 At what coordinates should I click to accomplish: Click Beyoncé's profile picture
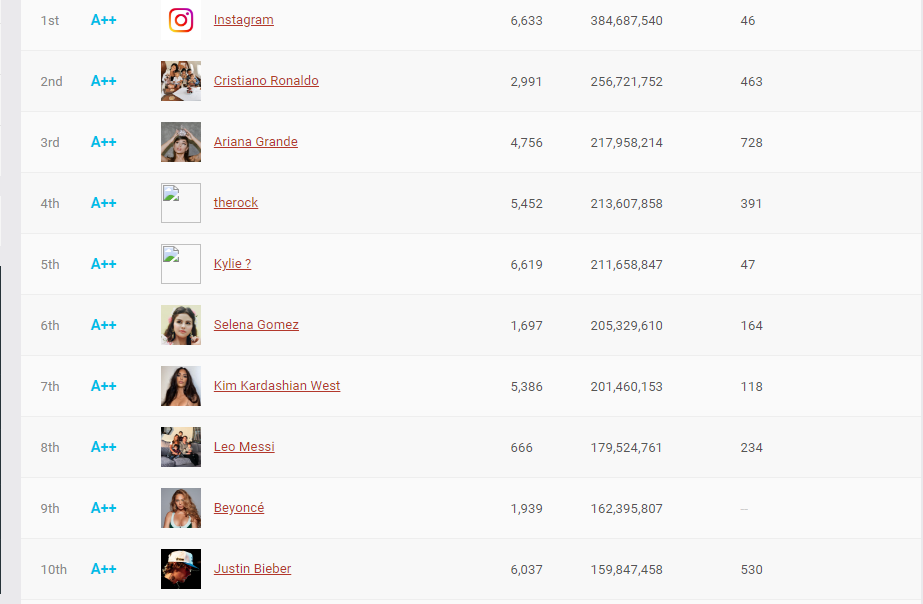pyautogui.click(x=181, y=508)
